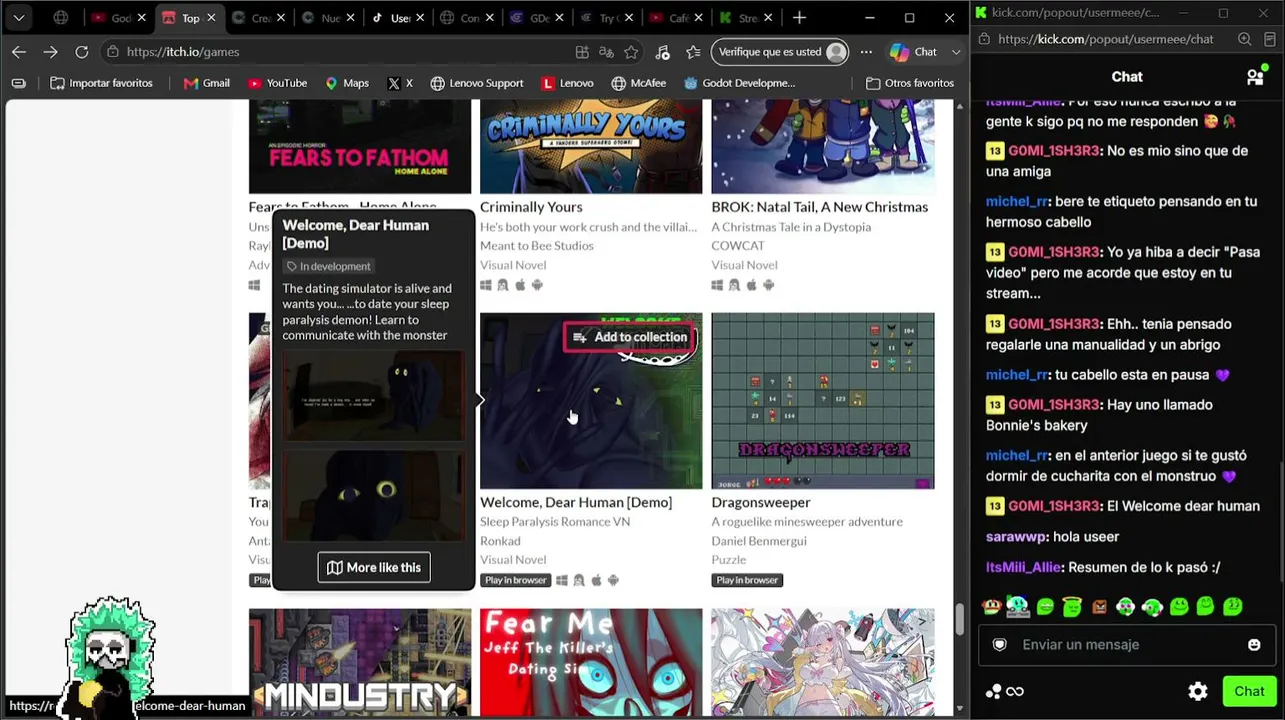Bookmark this page with the star icon
The width and height of the screenshot is (1285, 720).
(x=631, y=52)
